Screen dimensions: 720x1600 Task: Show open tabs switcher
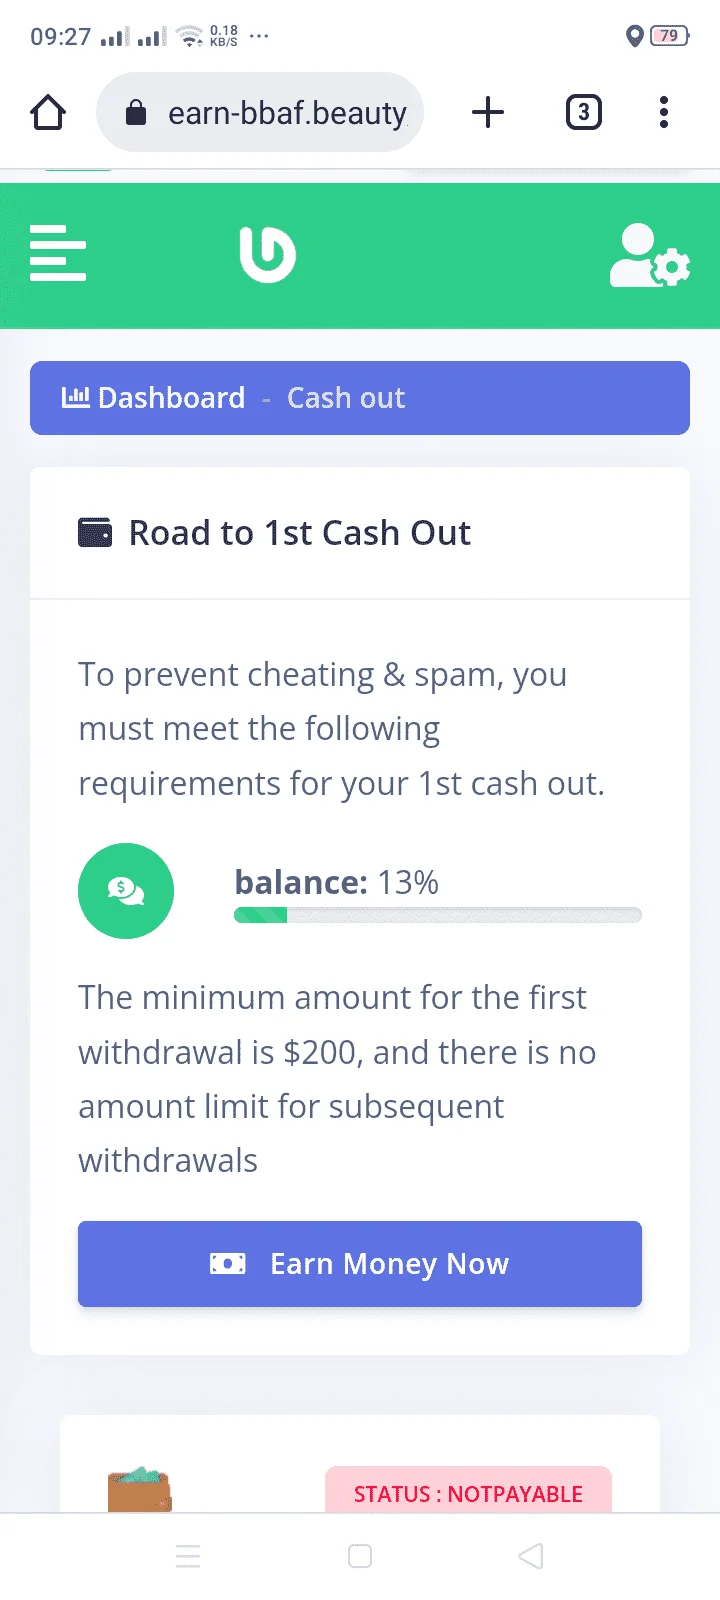click(584, 112)
